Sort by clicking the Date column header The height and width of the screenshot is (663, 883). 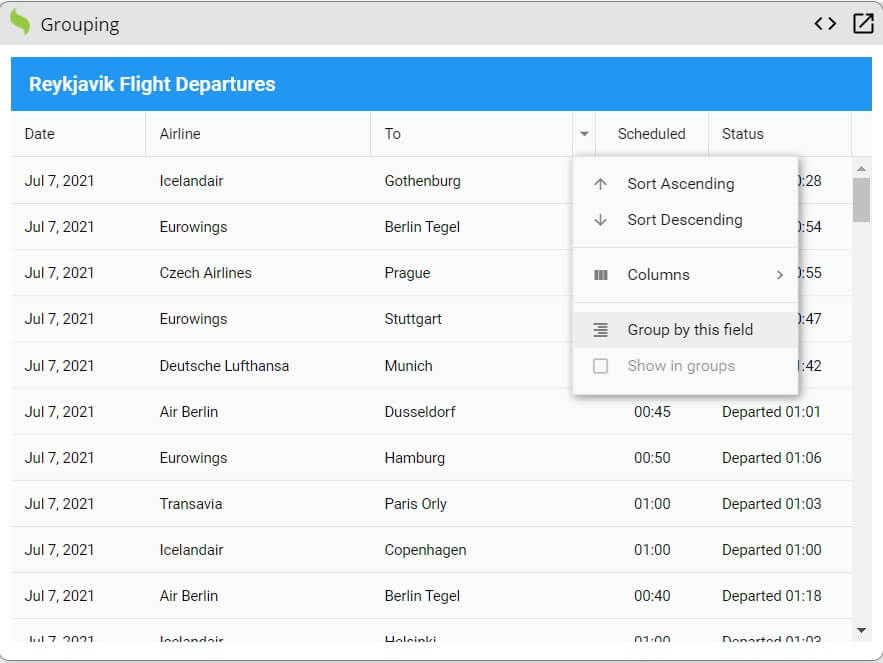(x=41, y=133)
